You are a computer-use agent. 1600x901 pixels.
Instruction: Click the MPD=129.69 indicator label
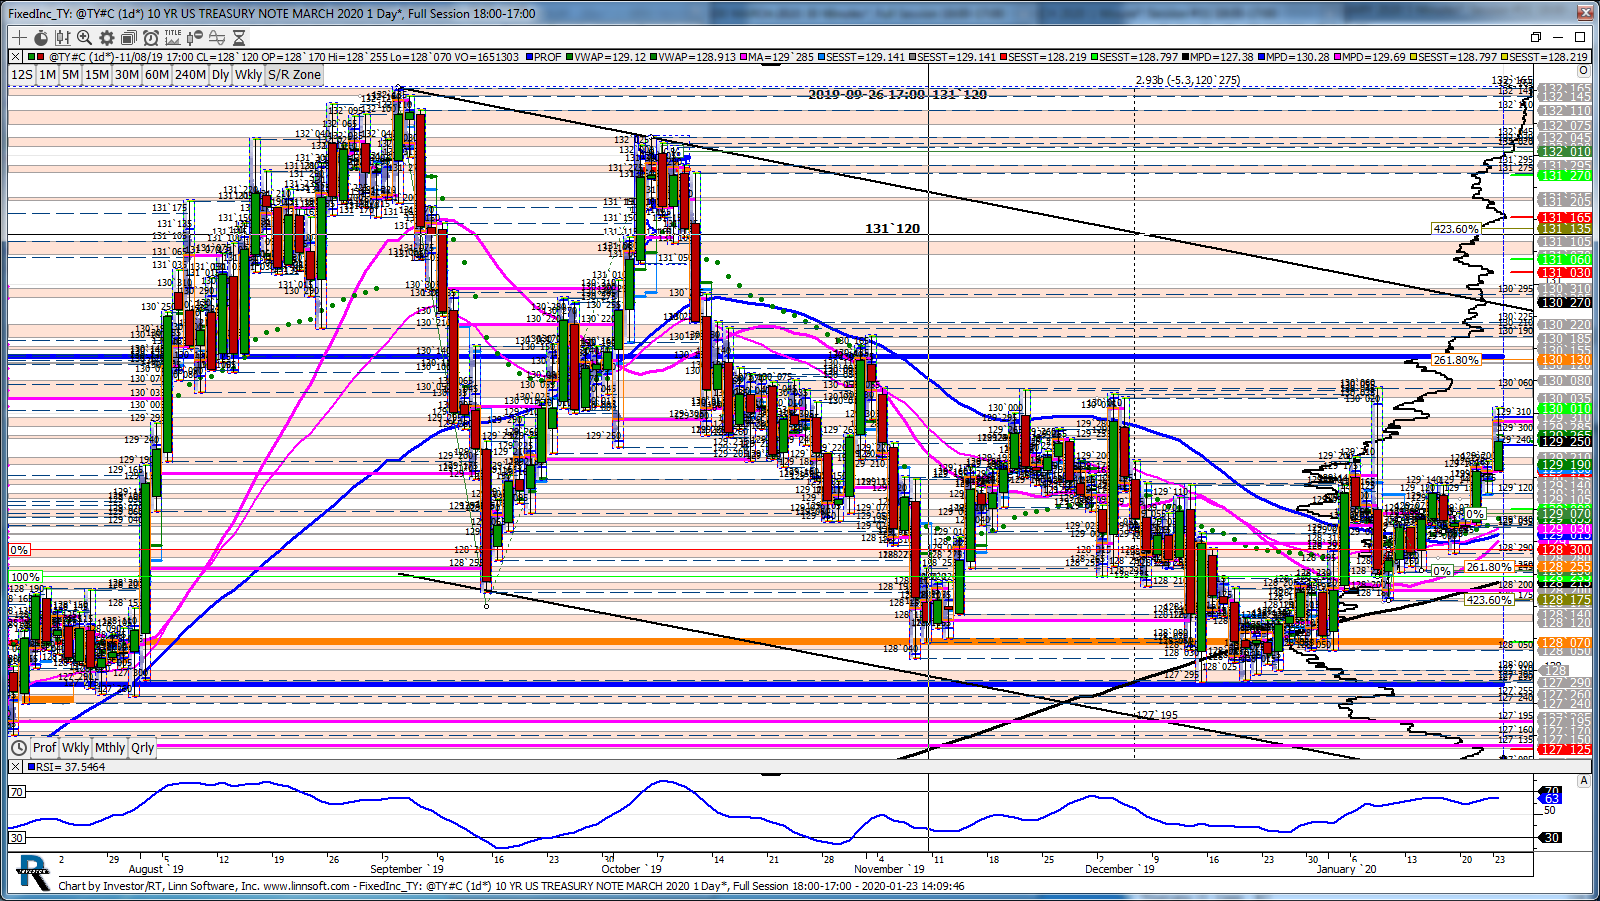1369,57
